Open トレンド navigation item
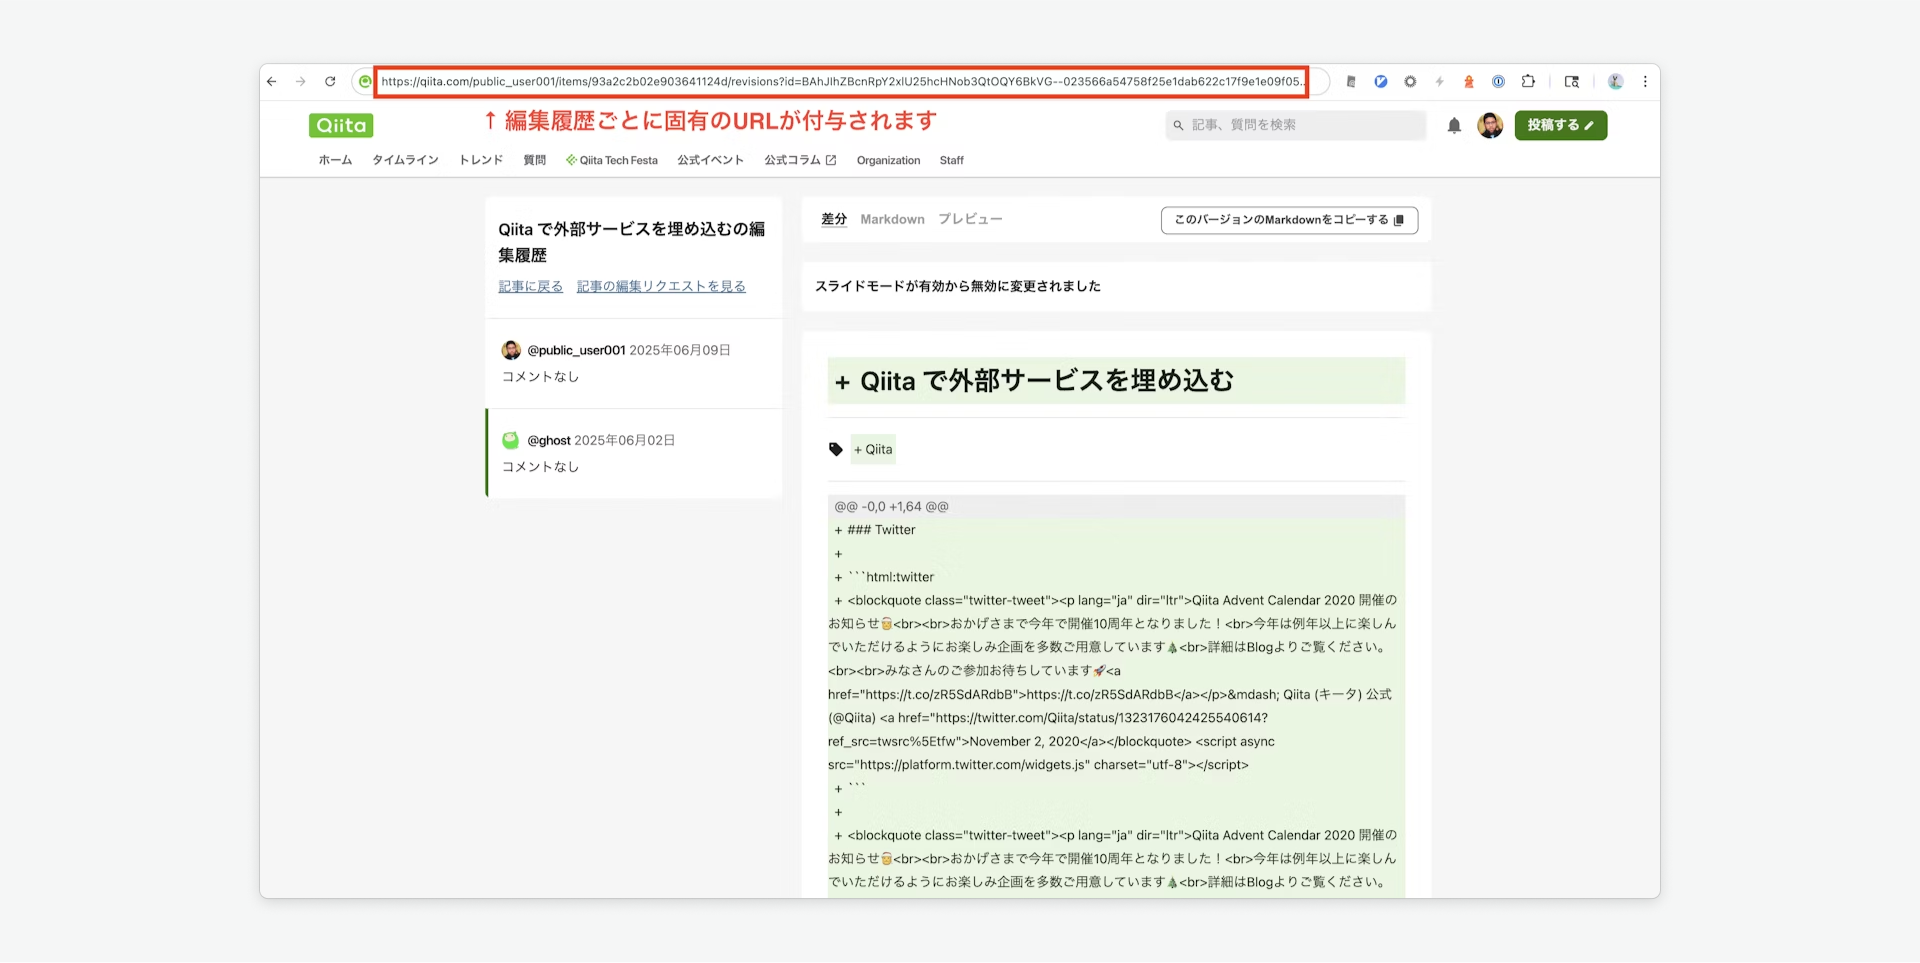The image size is (1920, 963). coord(481,160)
